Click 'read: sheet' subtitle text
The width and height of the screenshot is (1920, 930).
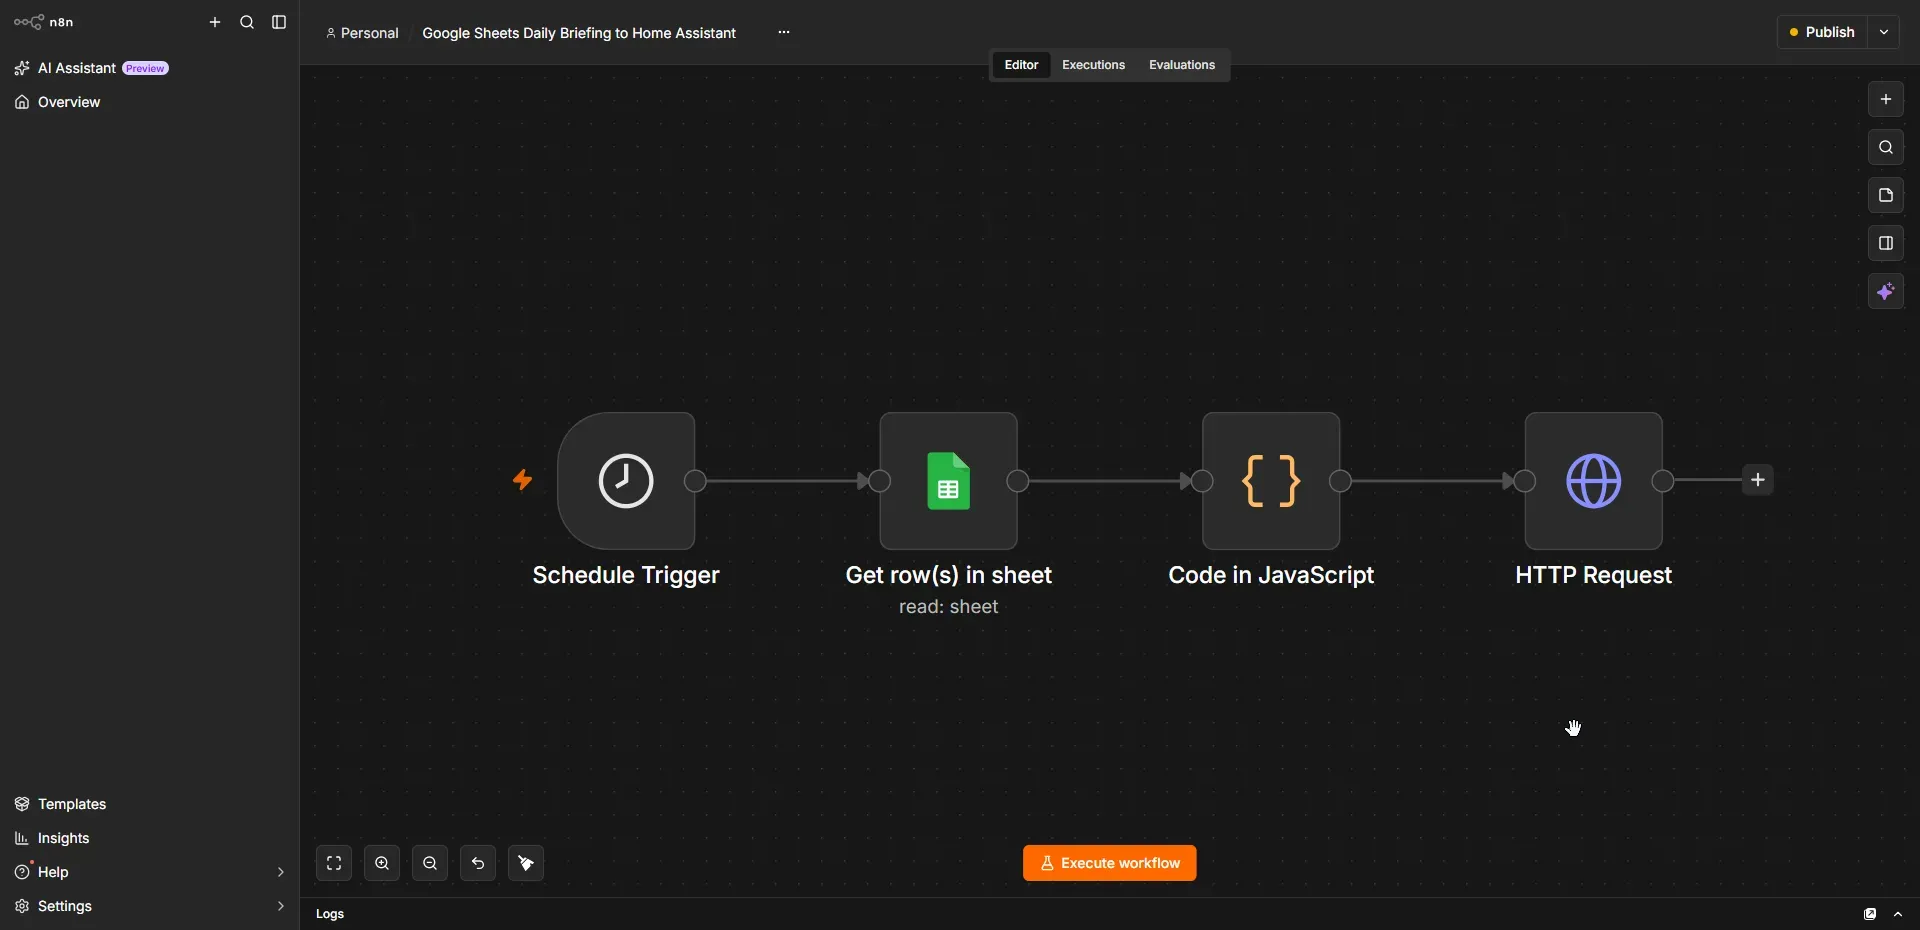click(x=949, y=607)
